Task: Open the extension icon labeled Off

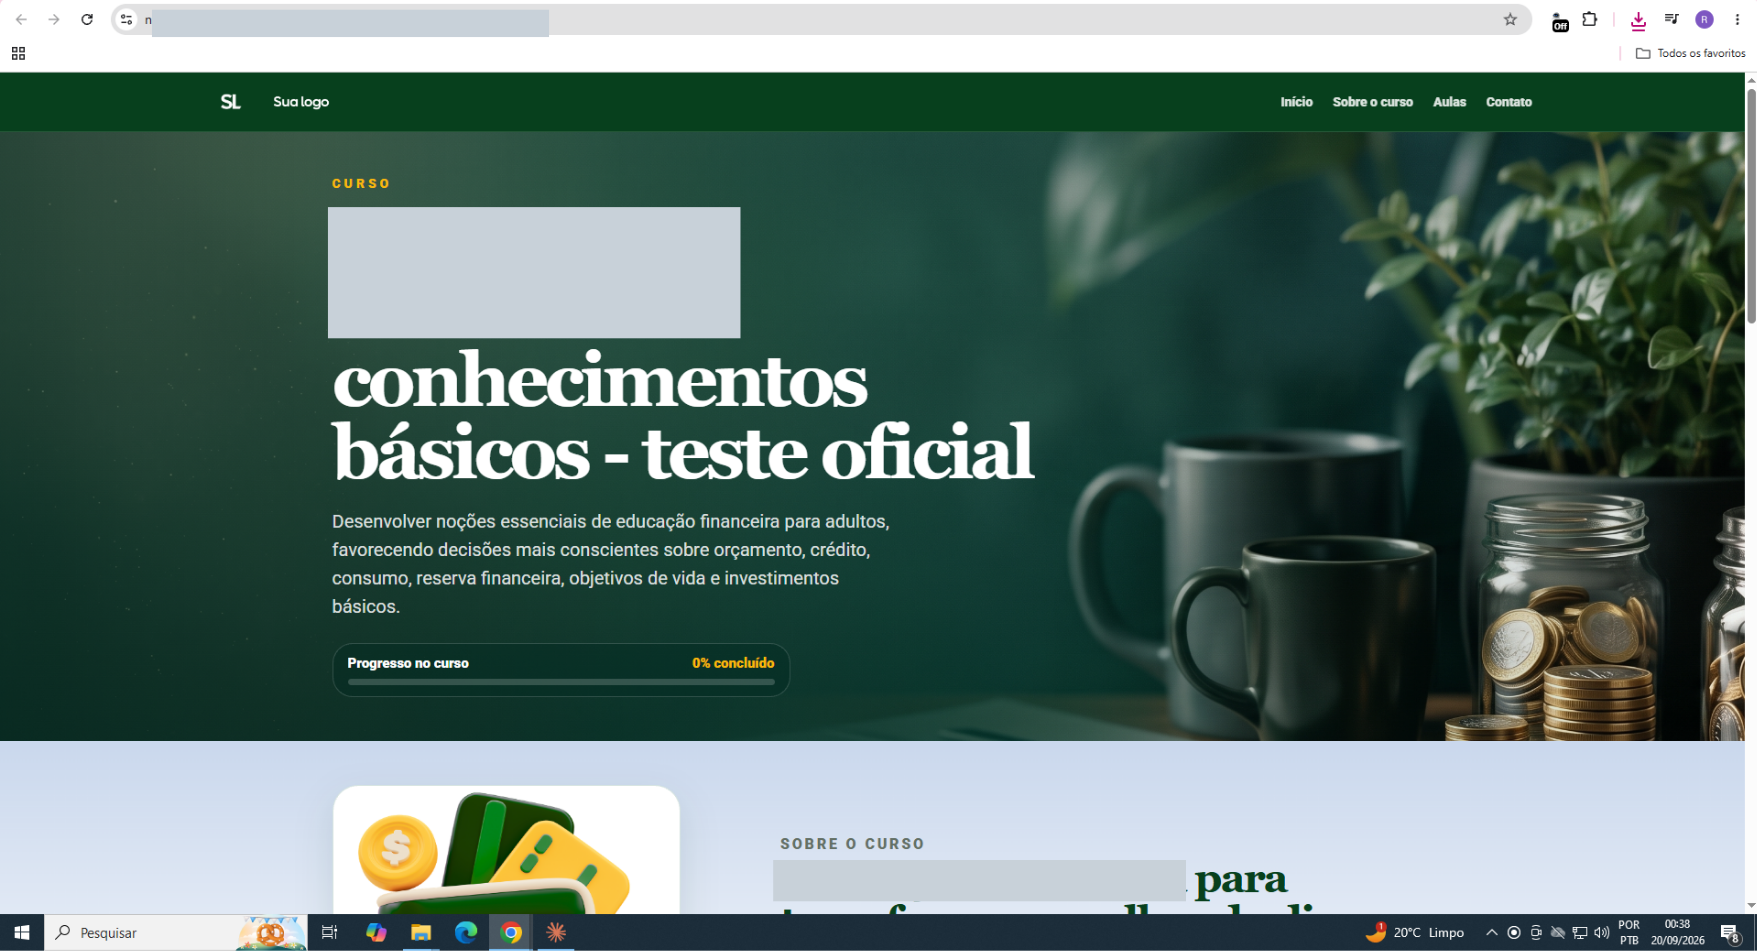Action: click(x=1559, y=21)
